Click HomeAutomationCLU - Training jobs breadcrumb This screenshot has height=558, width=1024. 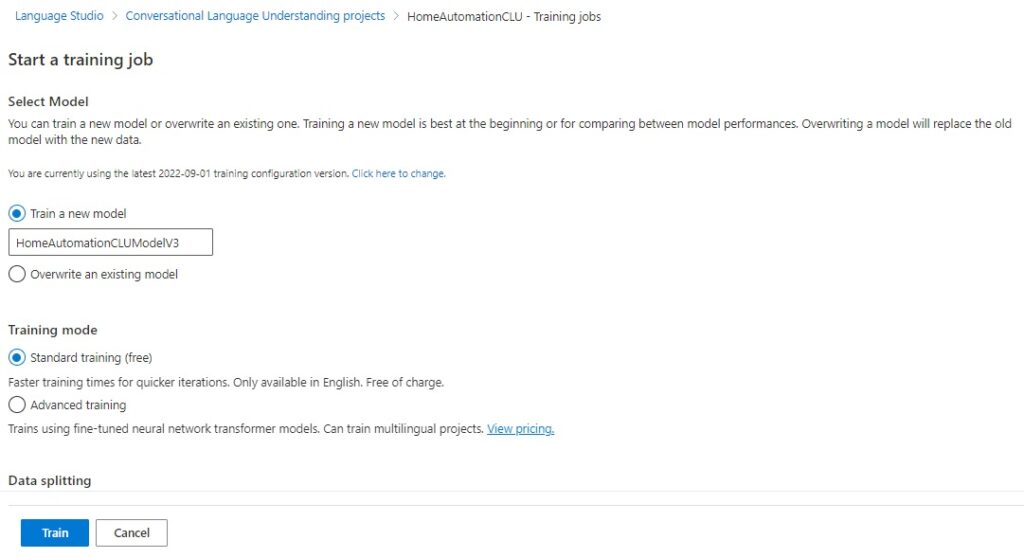click(504, 17)
